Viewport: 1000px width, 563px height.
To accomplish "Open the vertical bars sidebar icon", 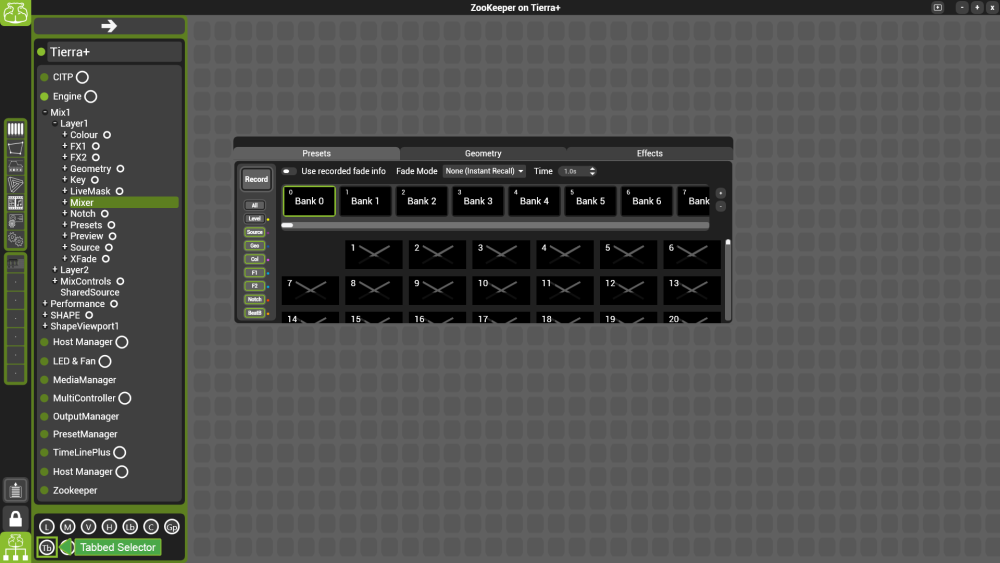I will 15,129.
